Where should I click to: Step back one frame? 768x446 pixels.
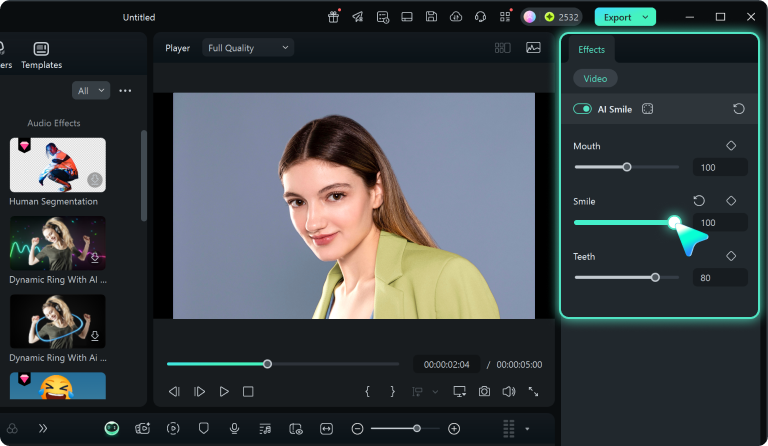tap(174, 392)
